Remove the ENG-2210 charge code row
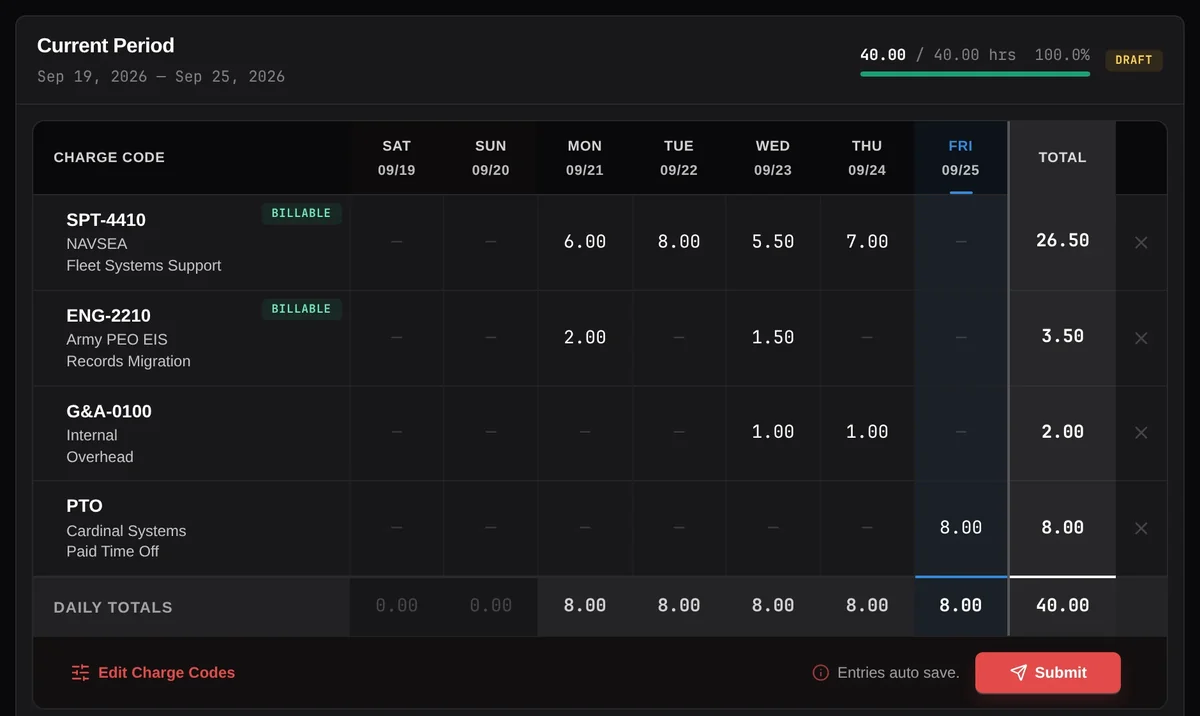 (1141, 338)
